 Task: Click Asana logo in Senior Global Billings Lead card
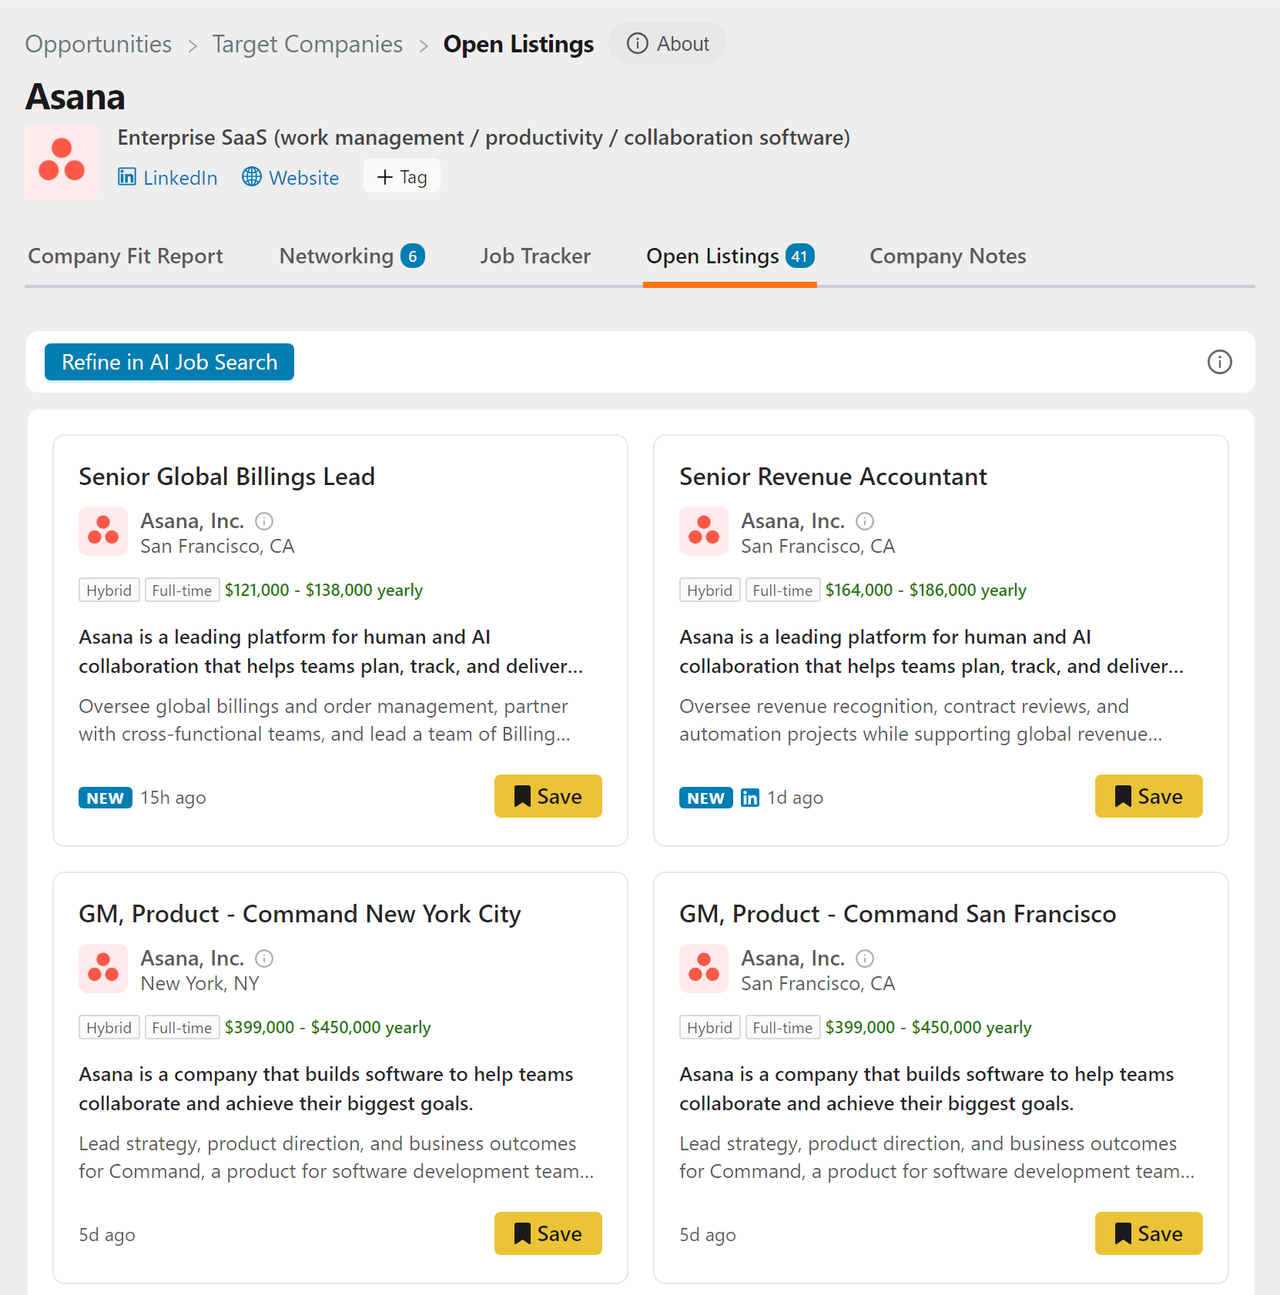[x=103, y=531]
